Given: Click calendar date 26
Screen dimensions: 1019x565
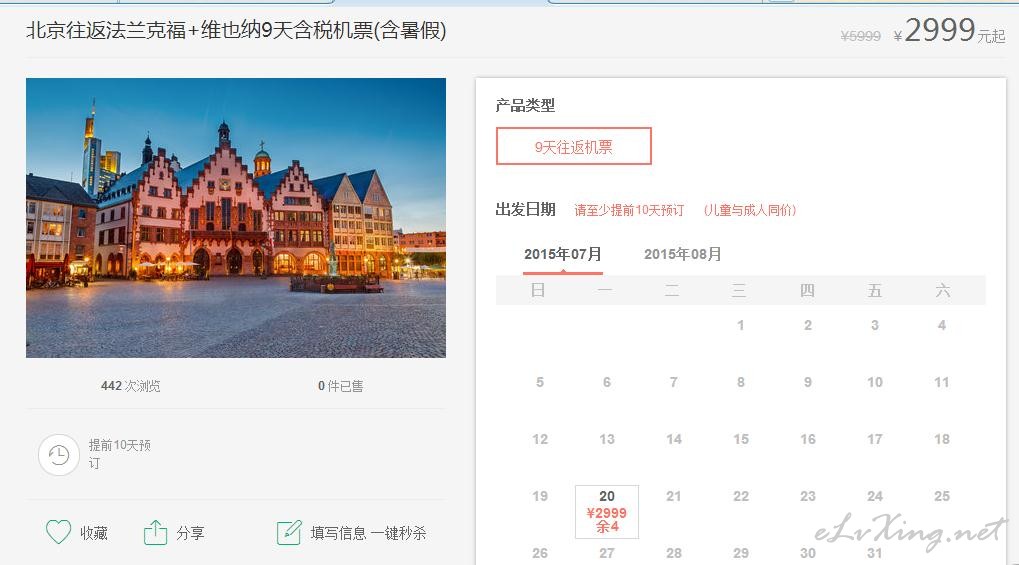Looking at the screenshot, I should click(x=540, y=553).
